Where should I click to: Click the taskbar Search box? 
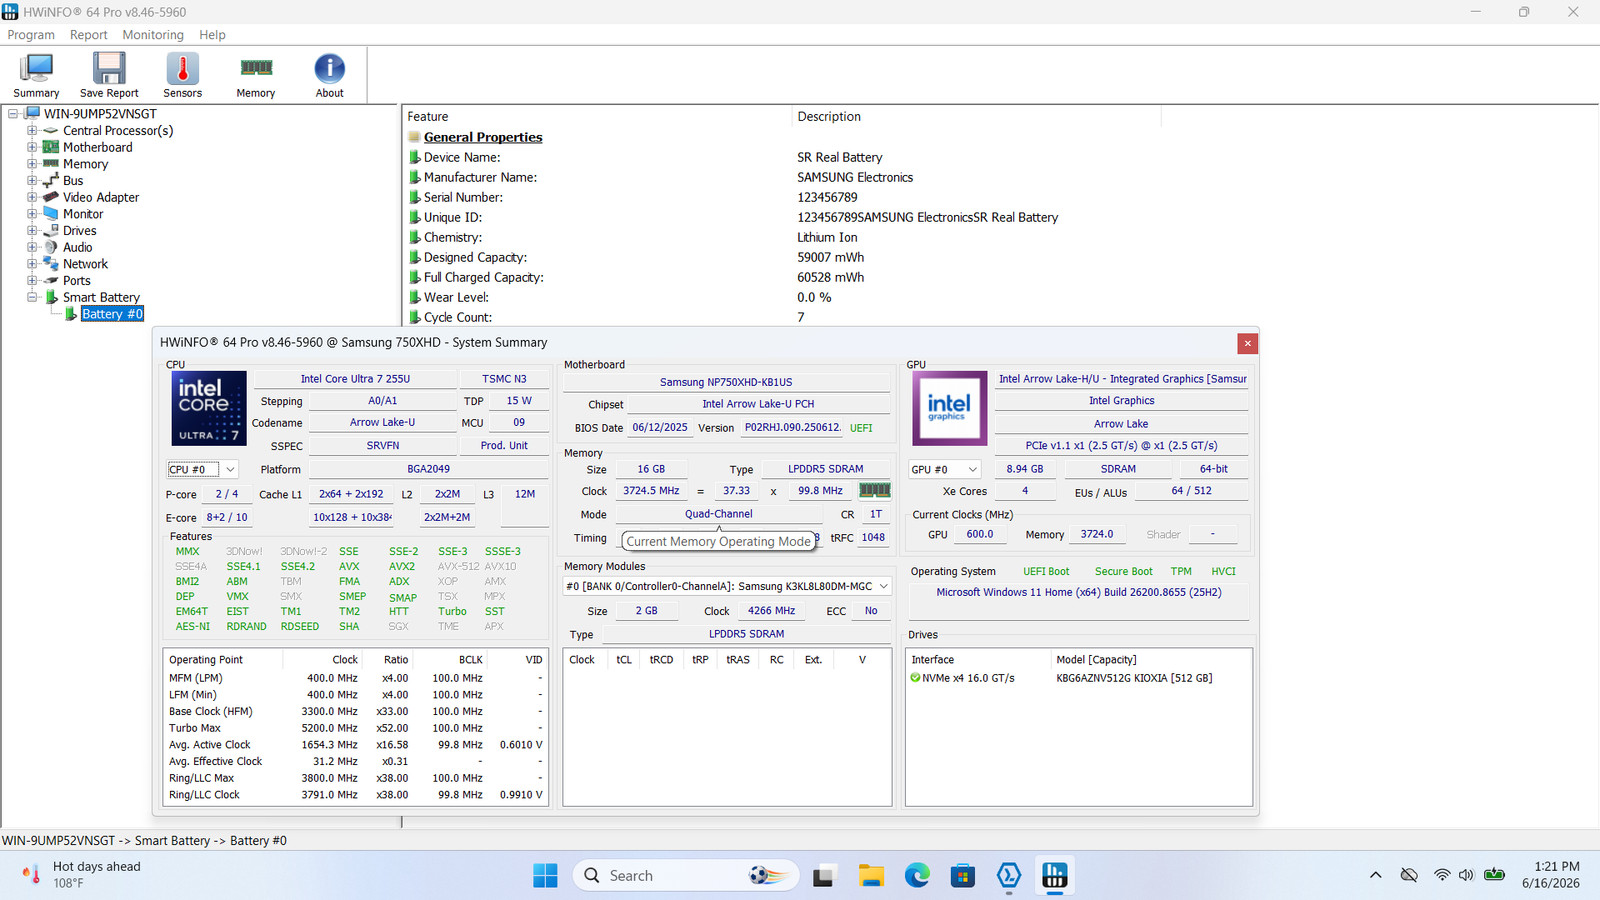(686, 876)
